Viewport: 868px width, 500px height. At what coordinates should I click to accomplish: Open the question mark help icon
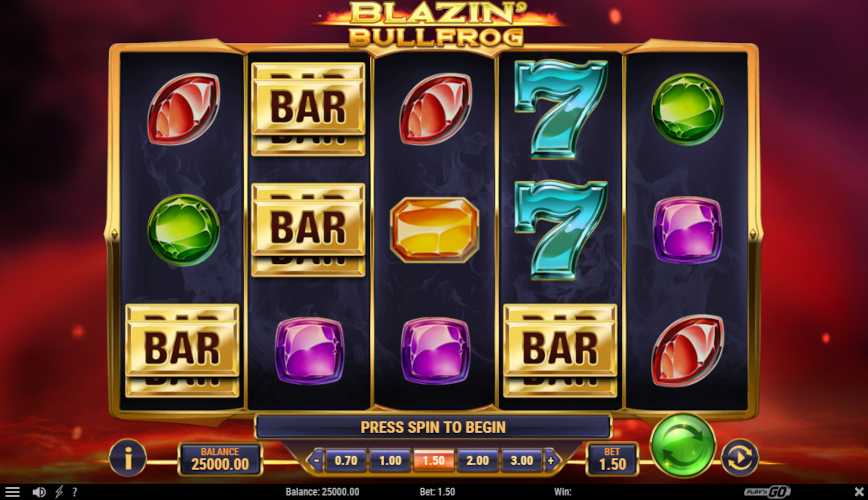75,492
